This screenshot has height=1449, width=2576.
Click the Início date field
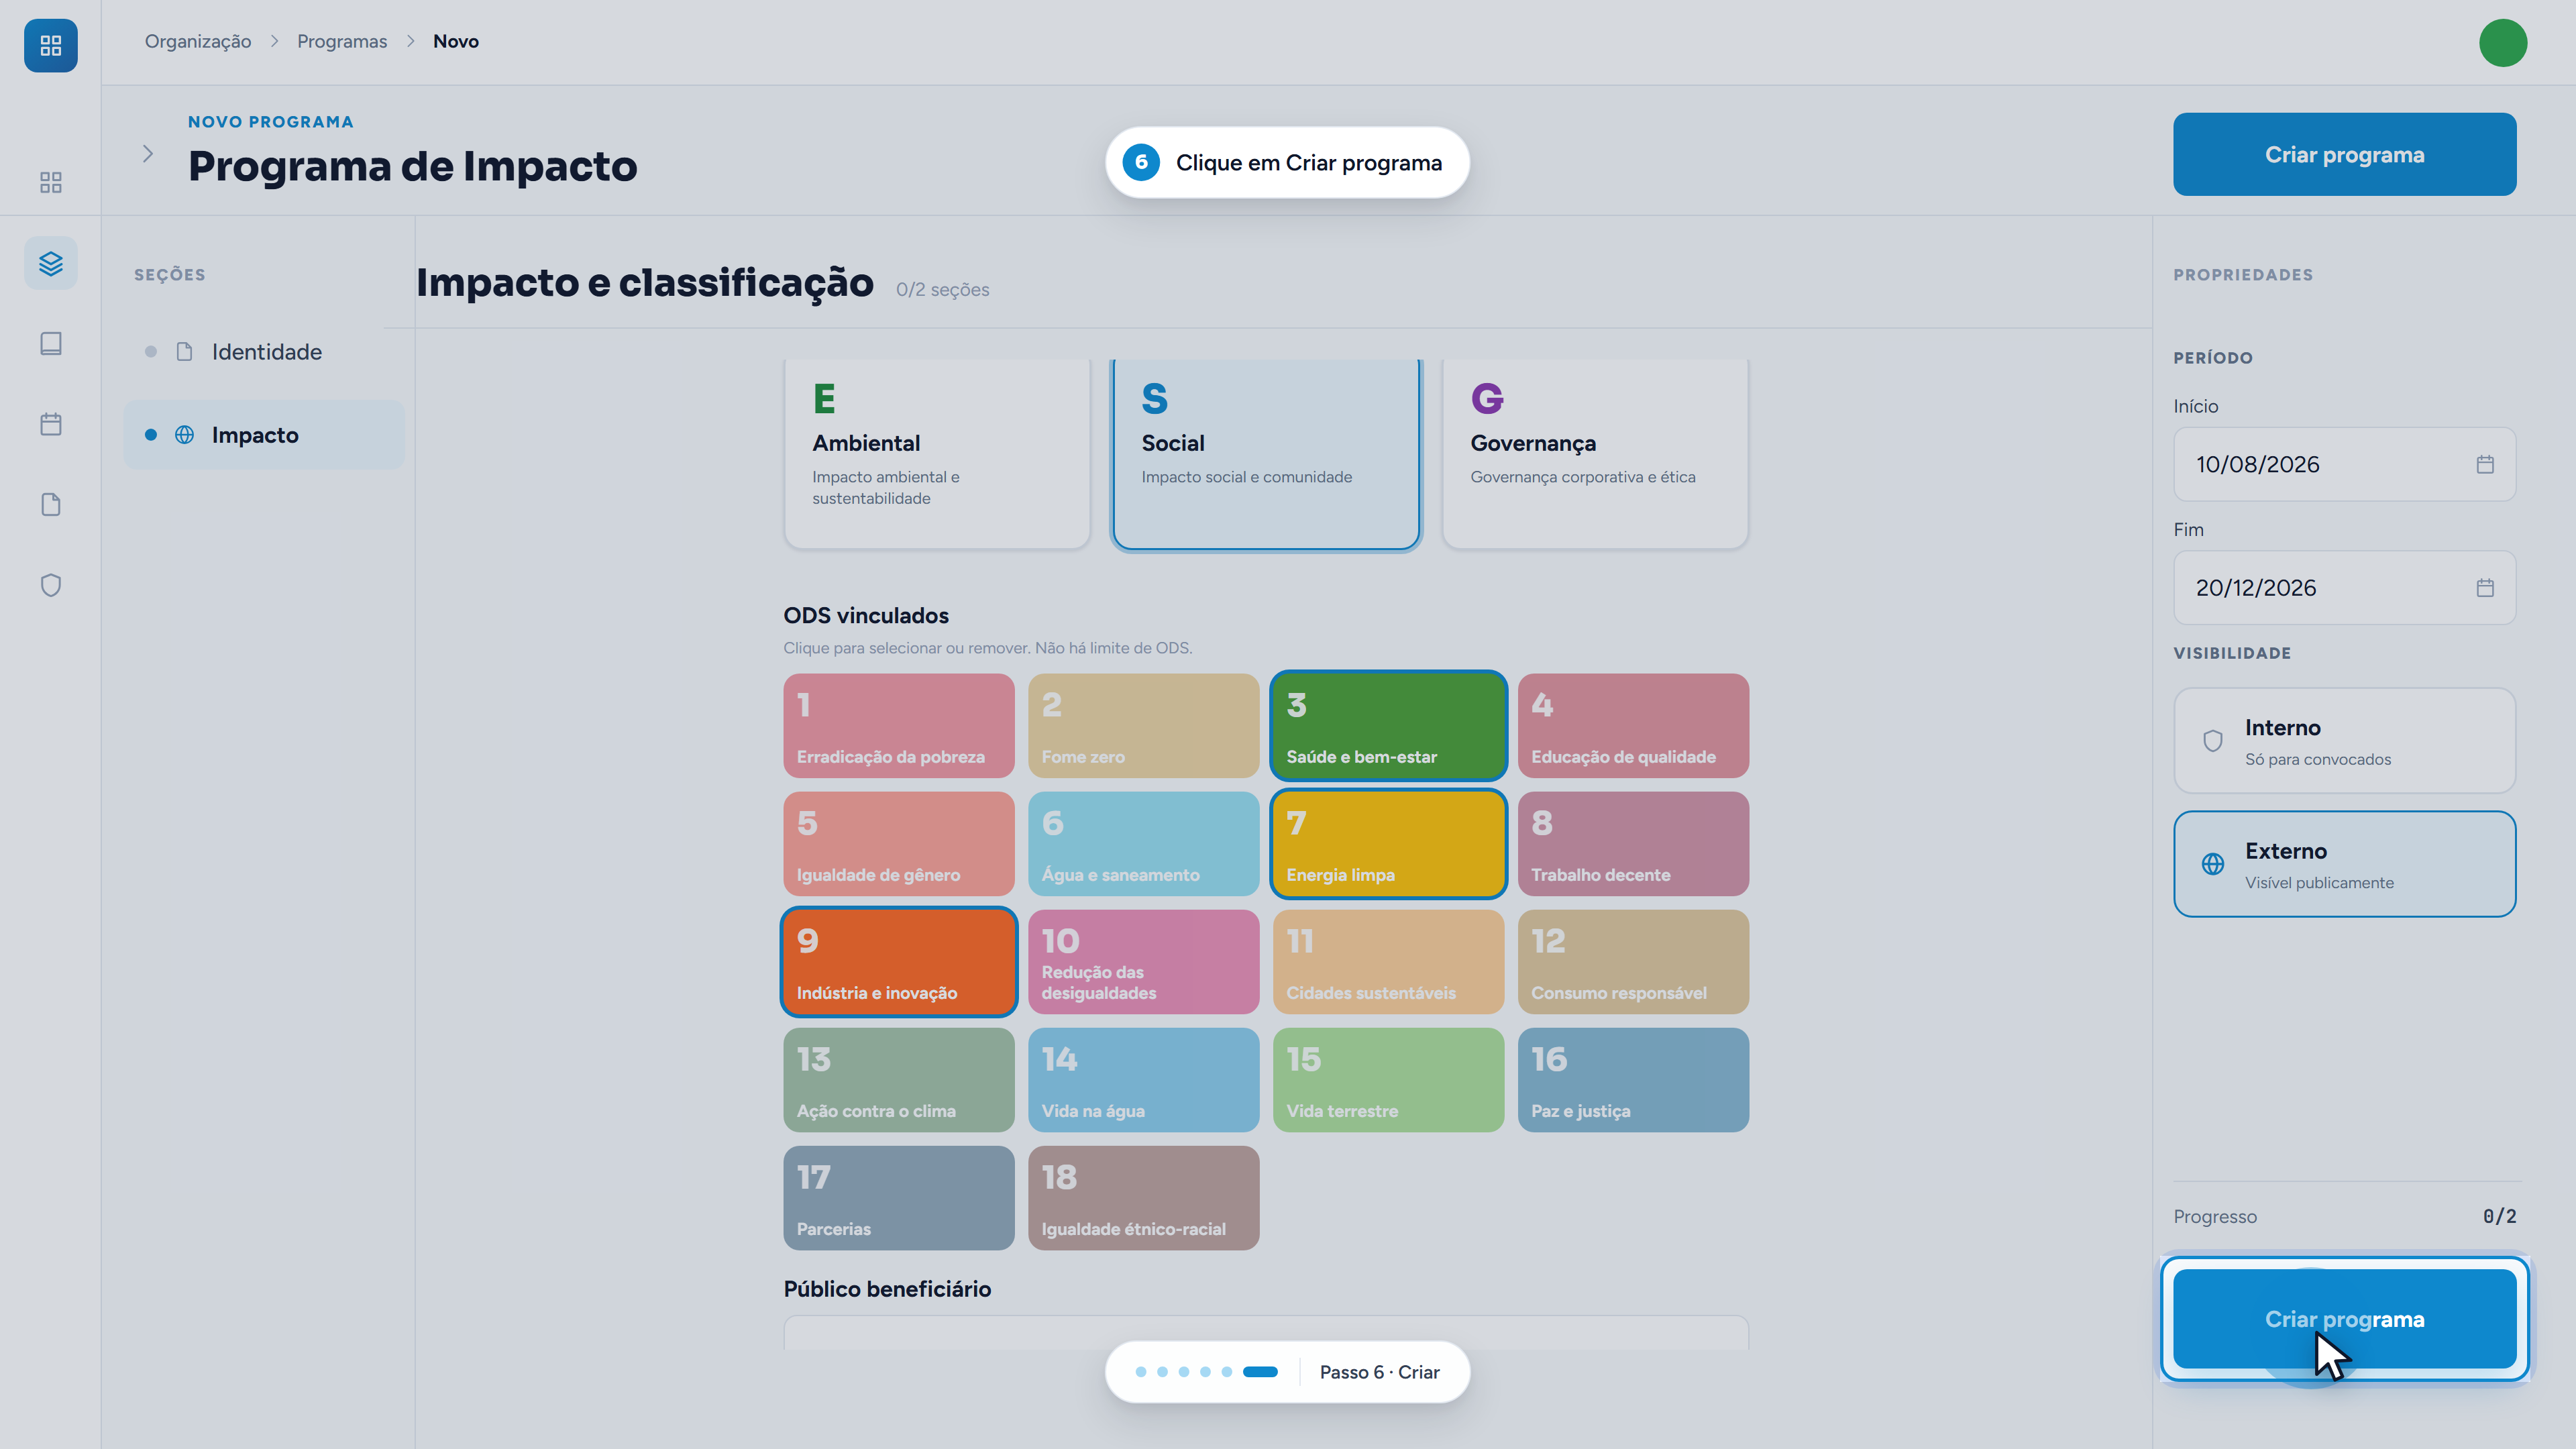[2344, 464]
